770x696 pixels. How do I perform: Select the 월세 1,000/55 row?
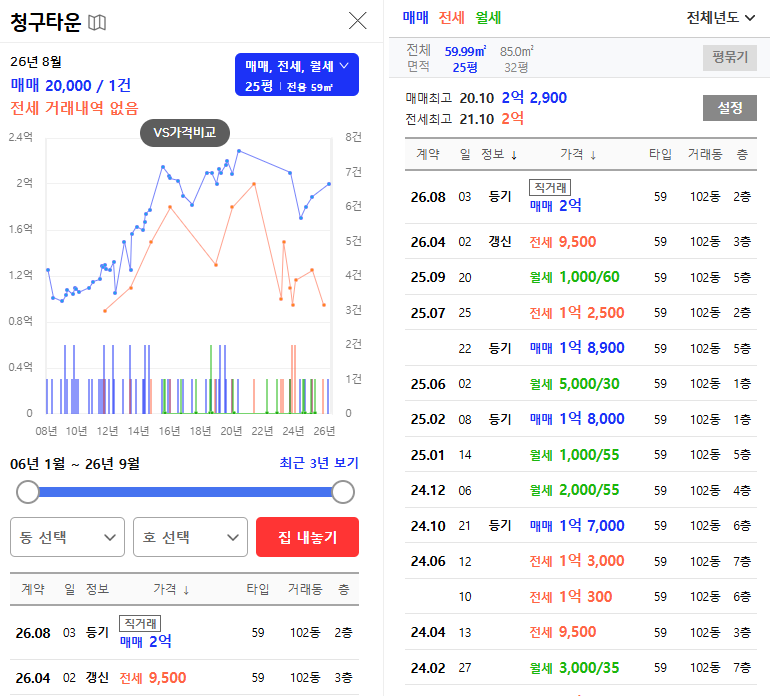point(580,454)
